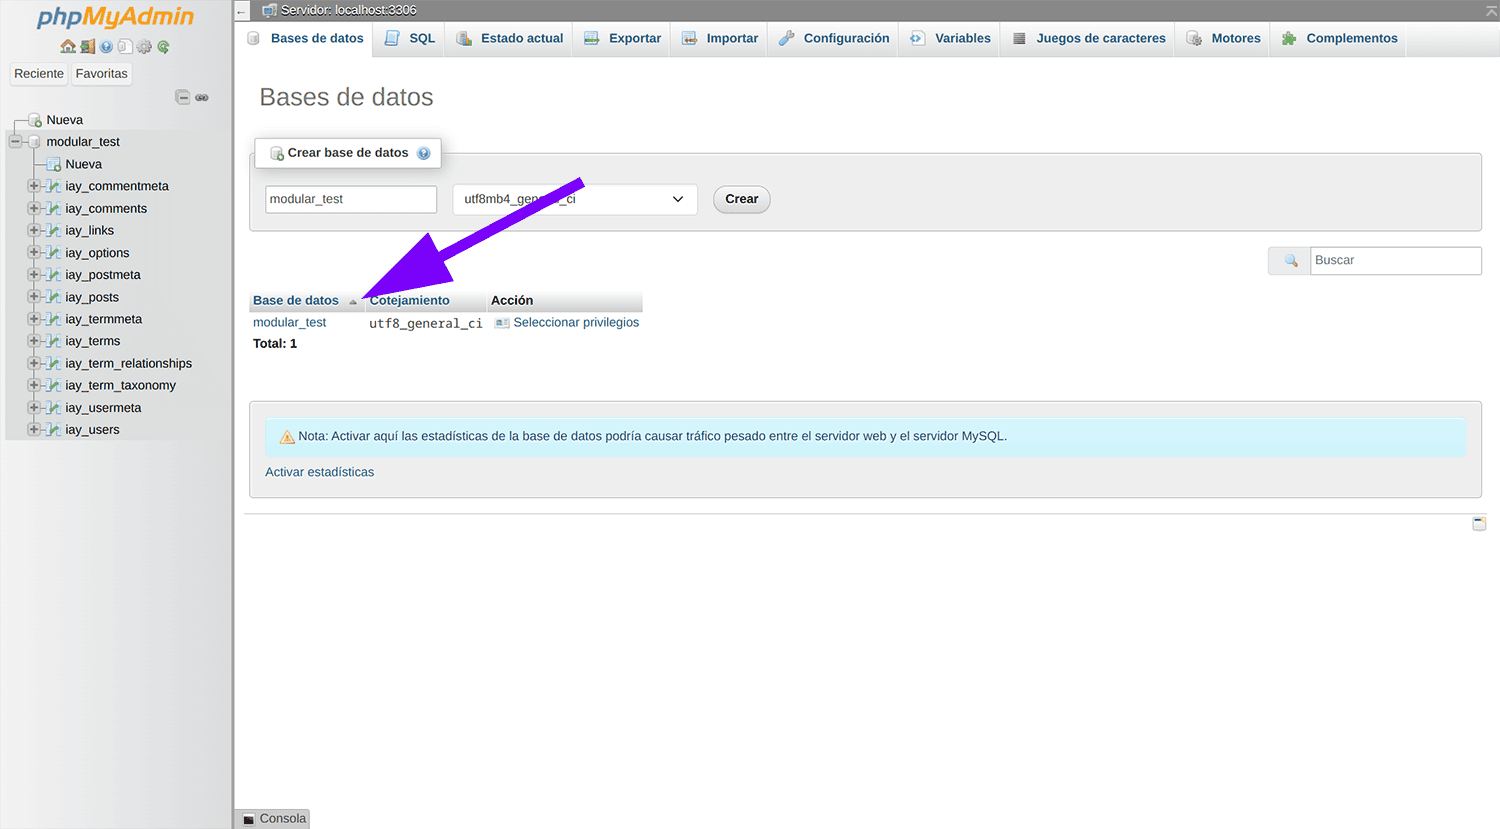The image size is (1500, 829).
Task: Open the Juegos de caracteres tab
Action: point(1088,39)
